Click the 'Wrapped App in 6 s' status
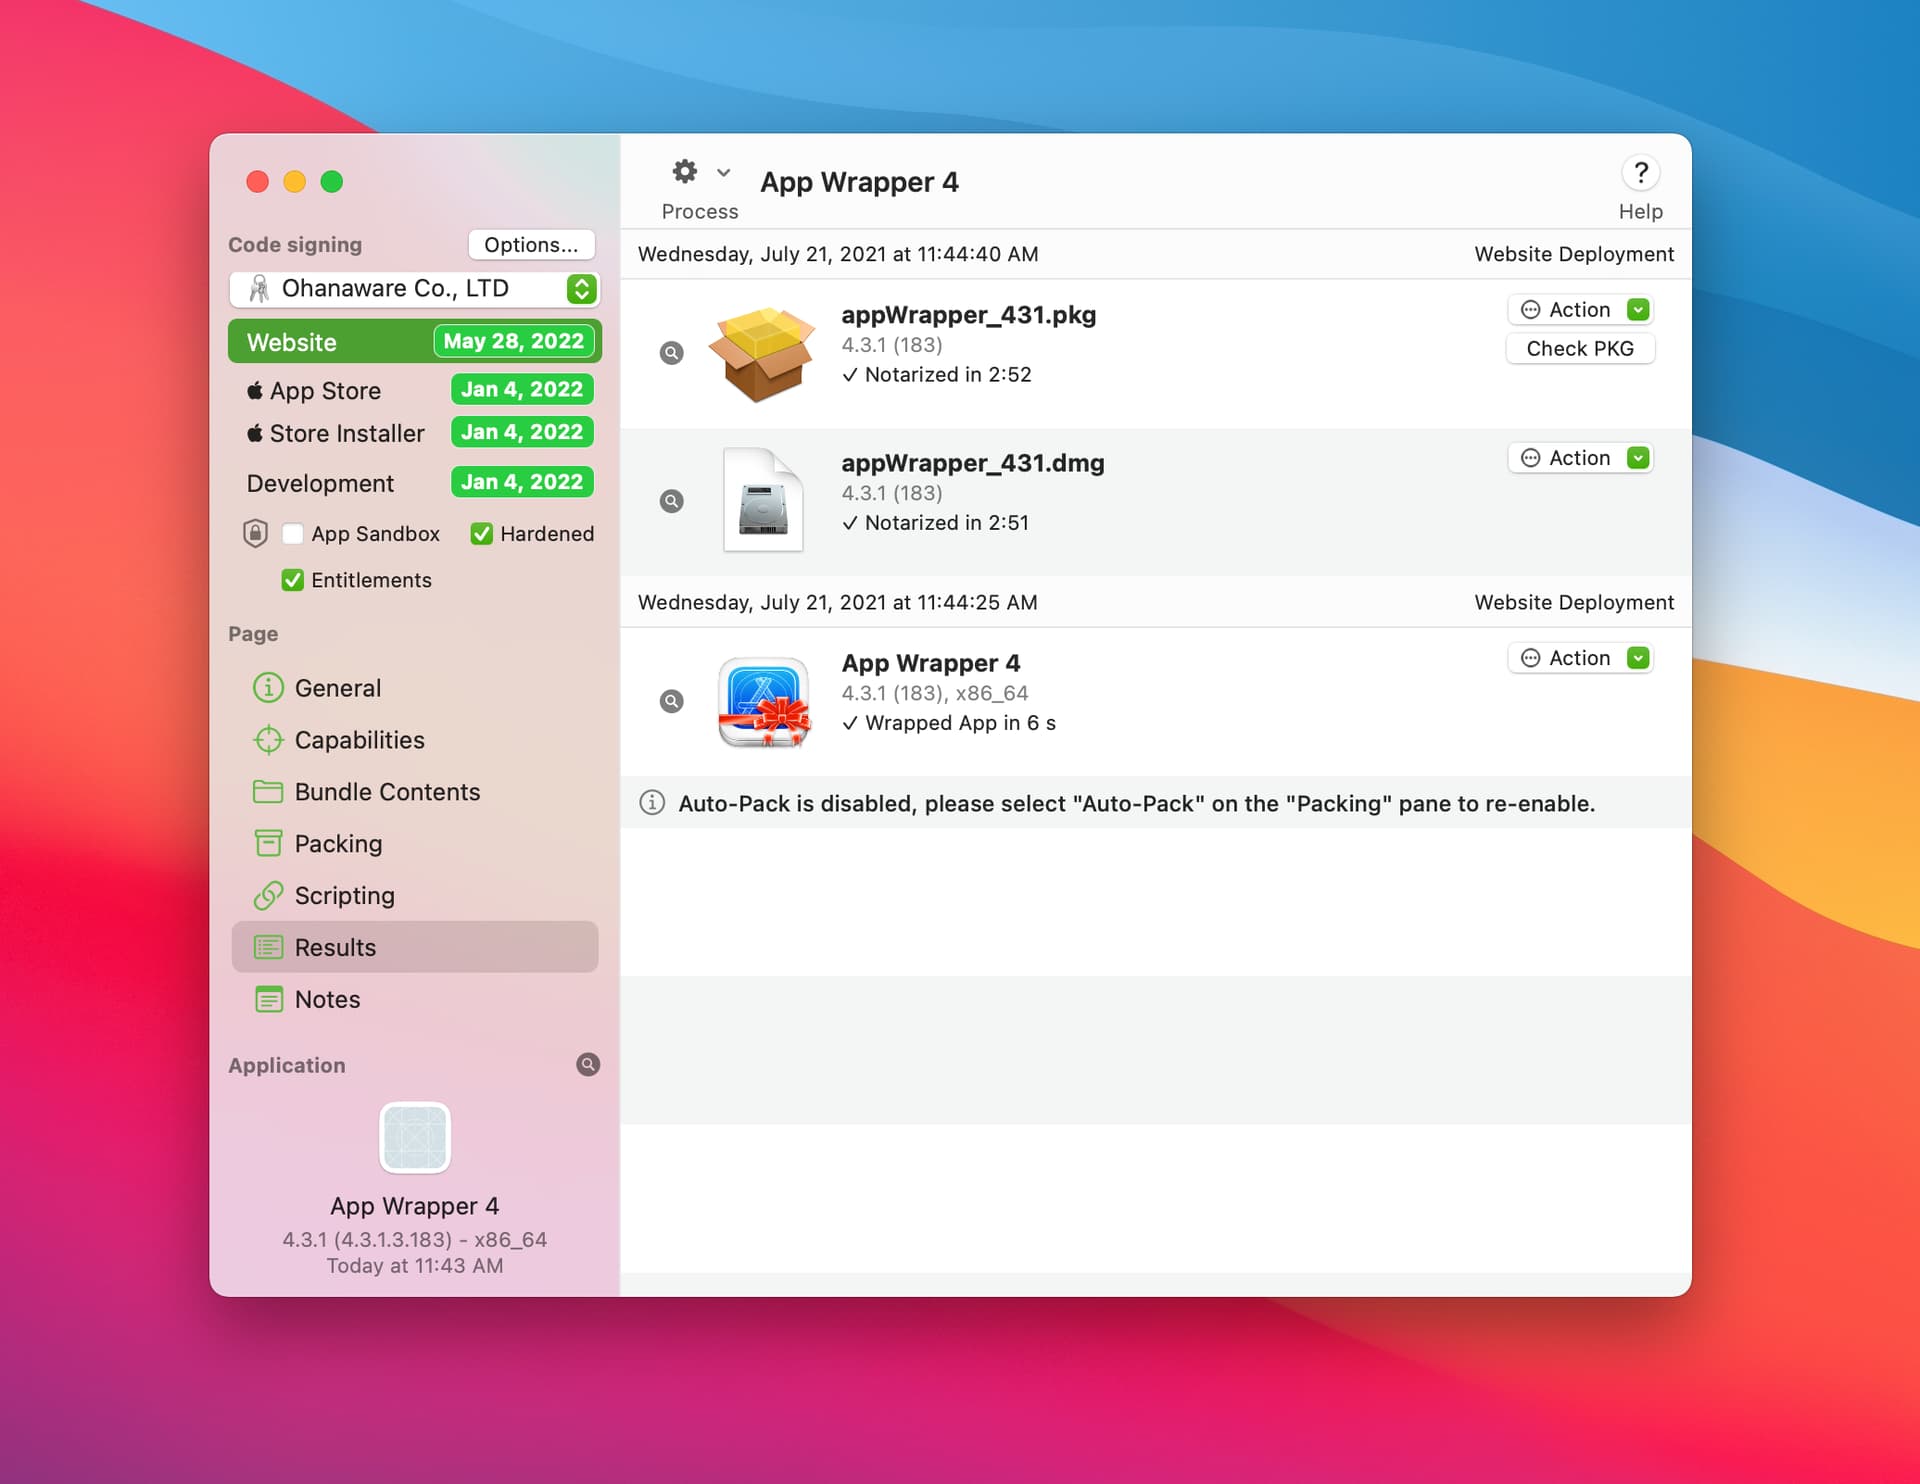This screenshot has height=1484, width=1920. pos(949,723)
